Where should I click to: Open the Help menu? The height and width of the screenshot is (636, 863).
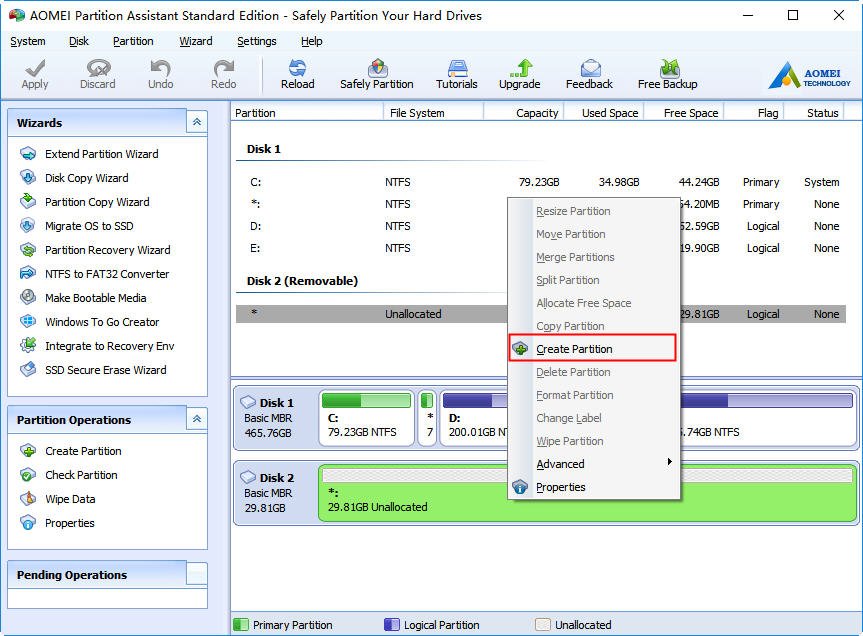click(312, 41)
